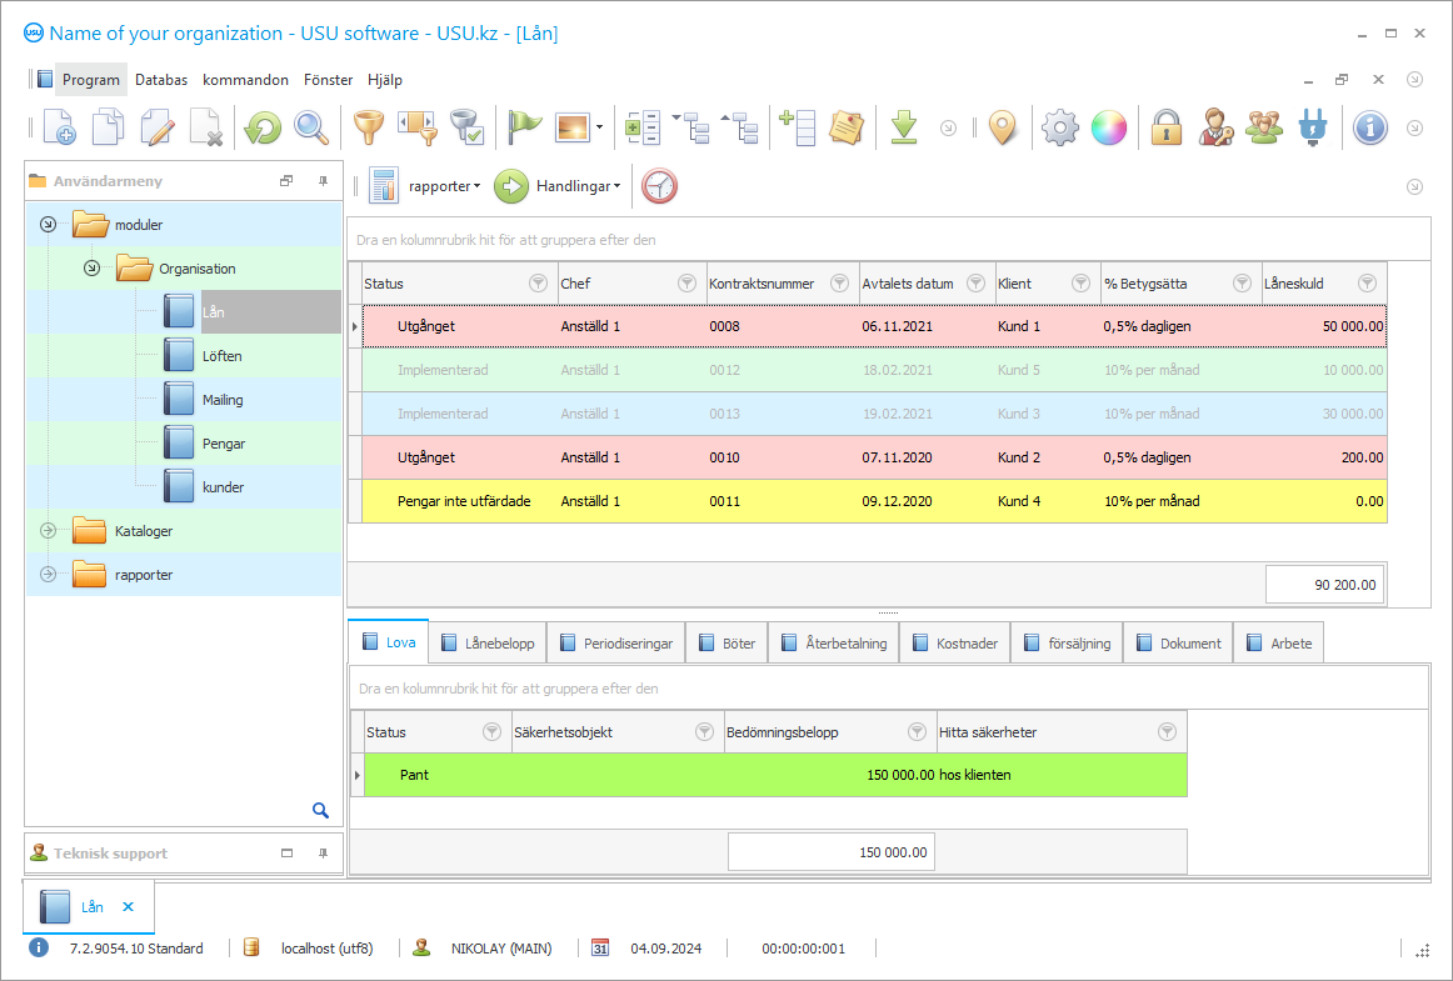Open filter for the Chef column
Image resolution: width=1453 pixels, height=981 pixels.
click(687, 283)
